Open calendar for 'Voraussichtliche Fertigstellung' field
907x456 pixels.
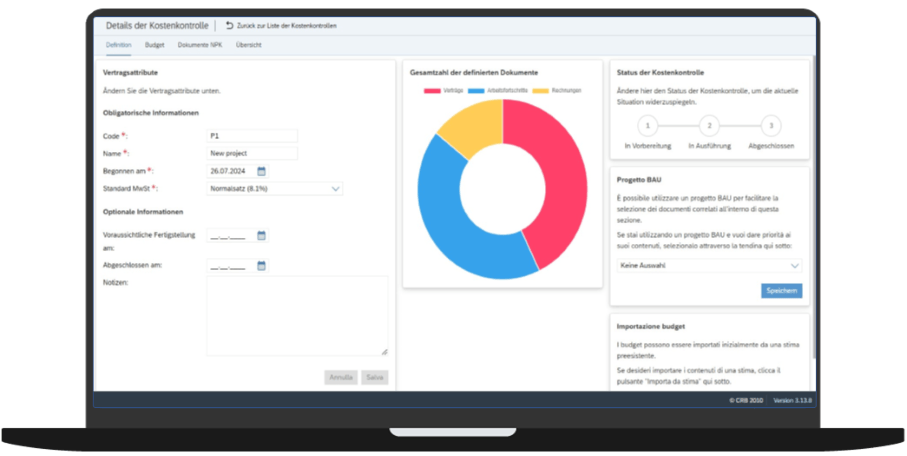262,236
